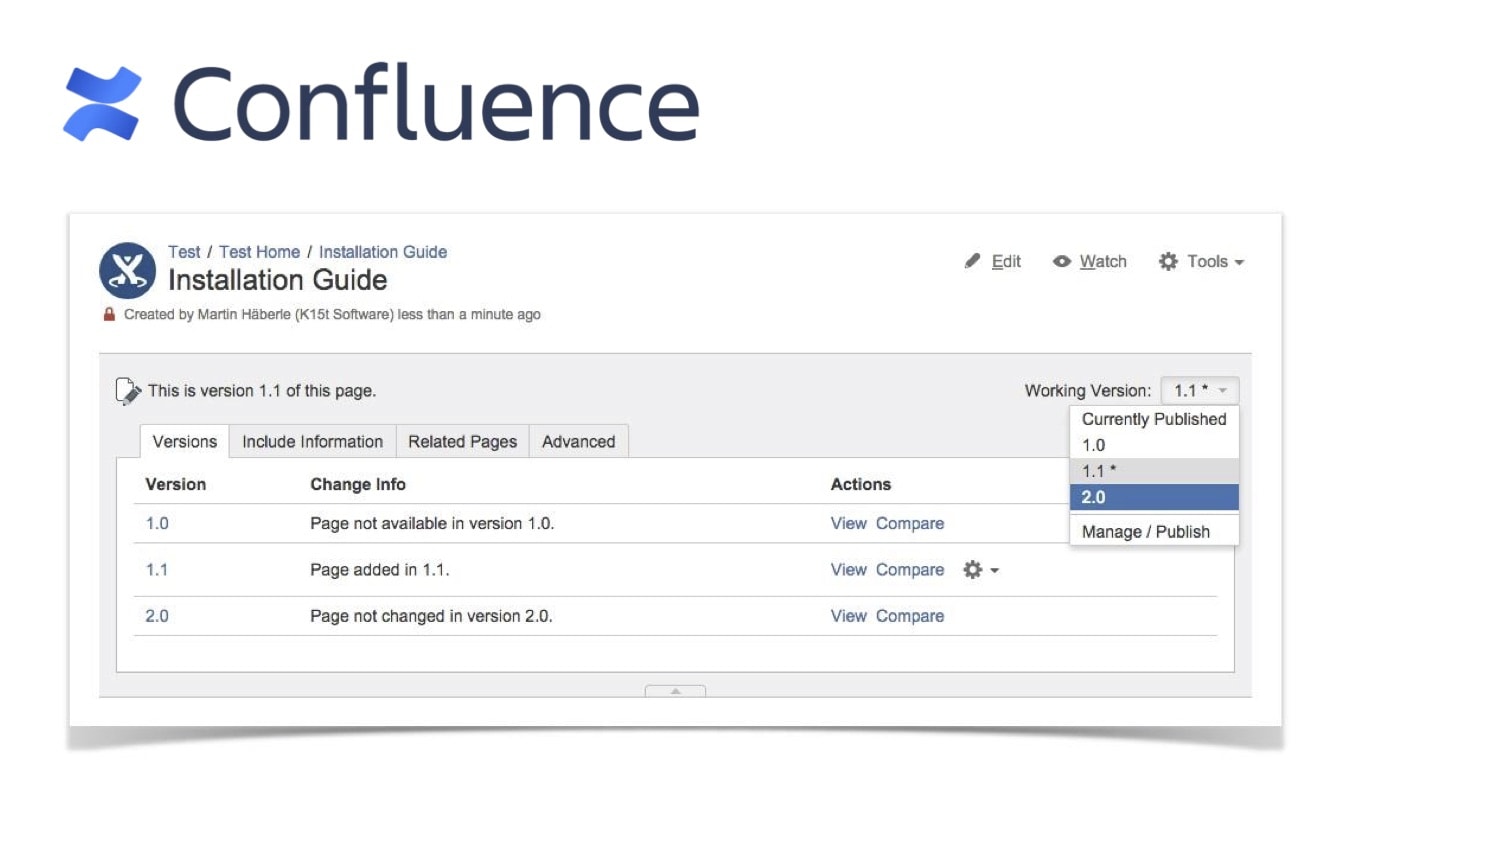Click the Confluence logo icon
The width and height of the screenshot is (1500, 843).
[x=102, y=103]
